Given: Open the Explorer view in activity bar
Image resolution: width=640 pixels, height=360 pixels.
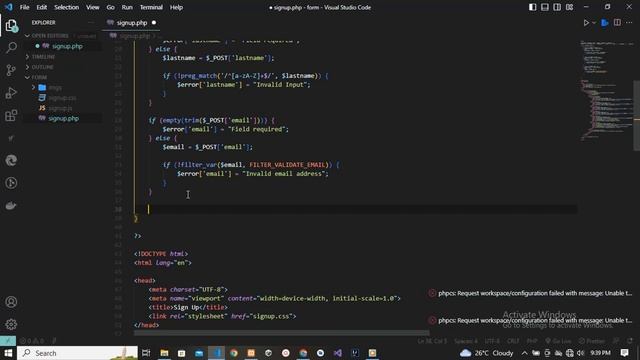Looking at the screenshot, I should point(11,26).
